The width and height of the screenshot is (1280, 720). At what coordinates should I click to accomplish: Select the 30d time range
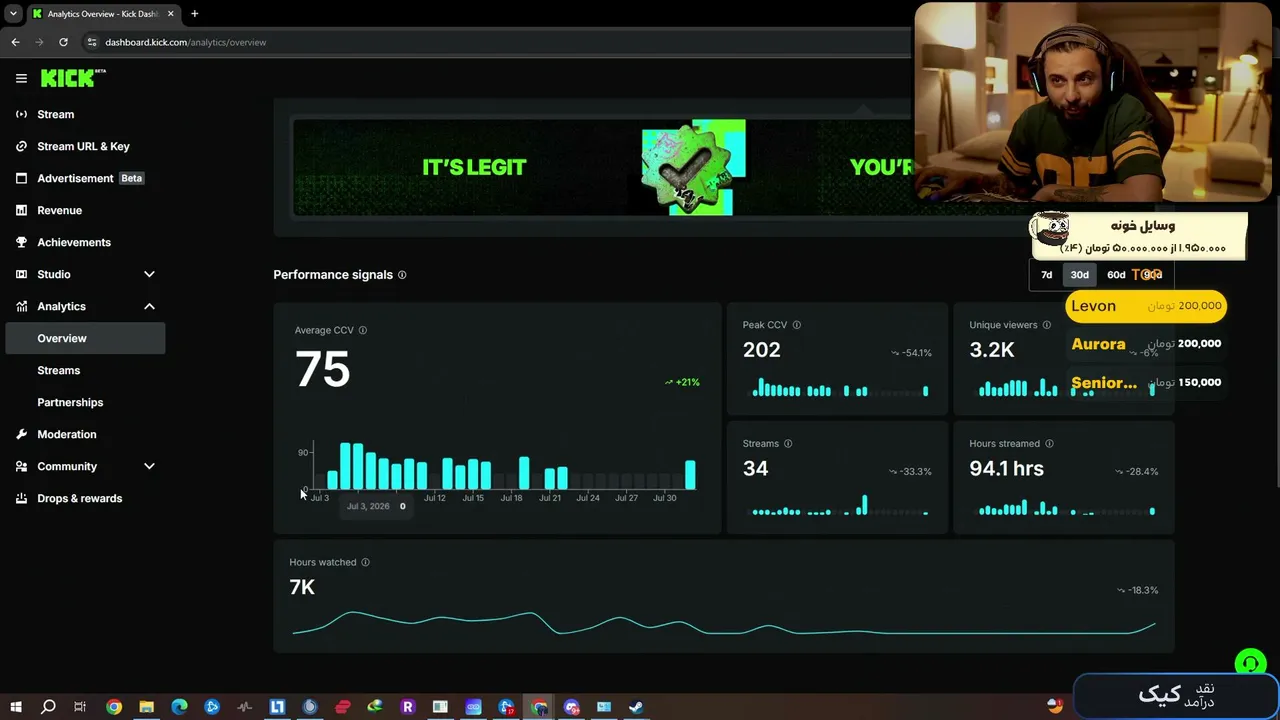tap(1079, 275)
